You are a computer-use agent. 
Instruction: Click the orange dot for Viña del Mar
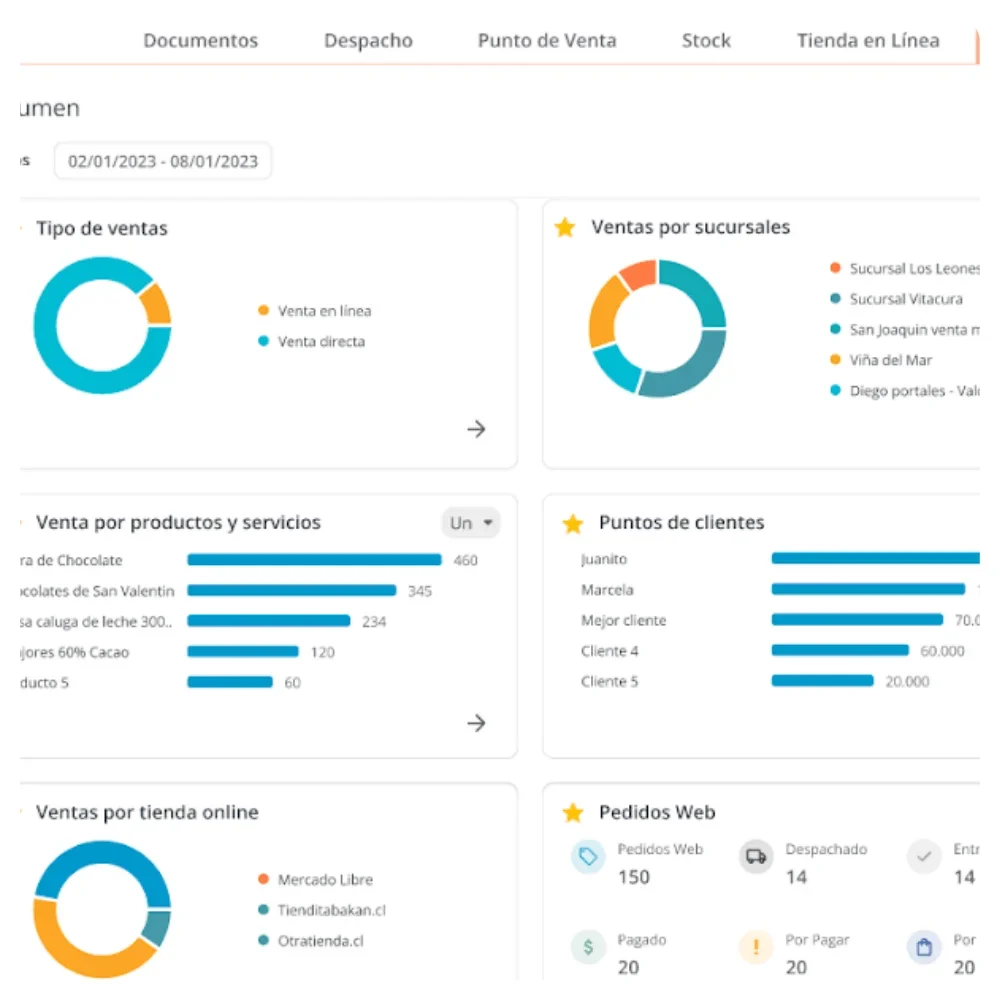(x=836, y=360)
